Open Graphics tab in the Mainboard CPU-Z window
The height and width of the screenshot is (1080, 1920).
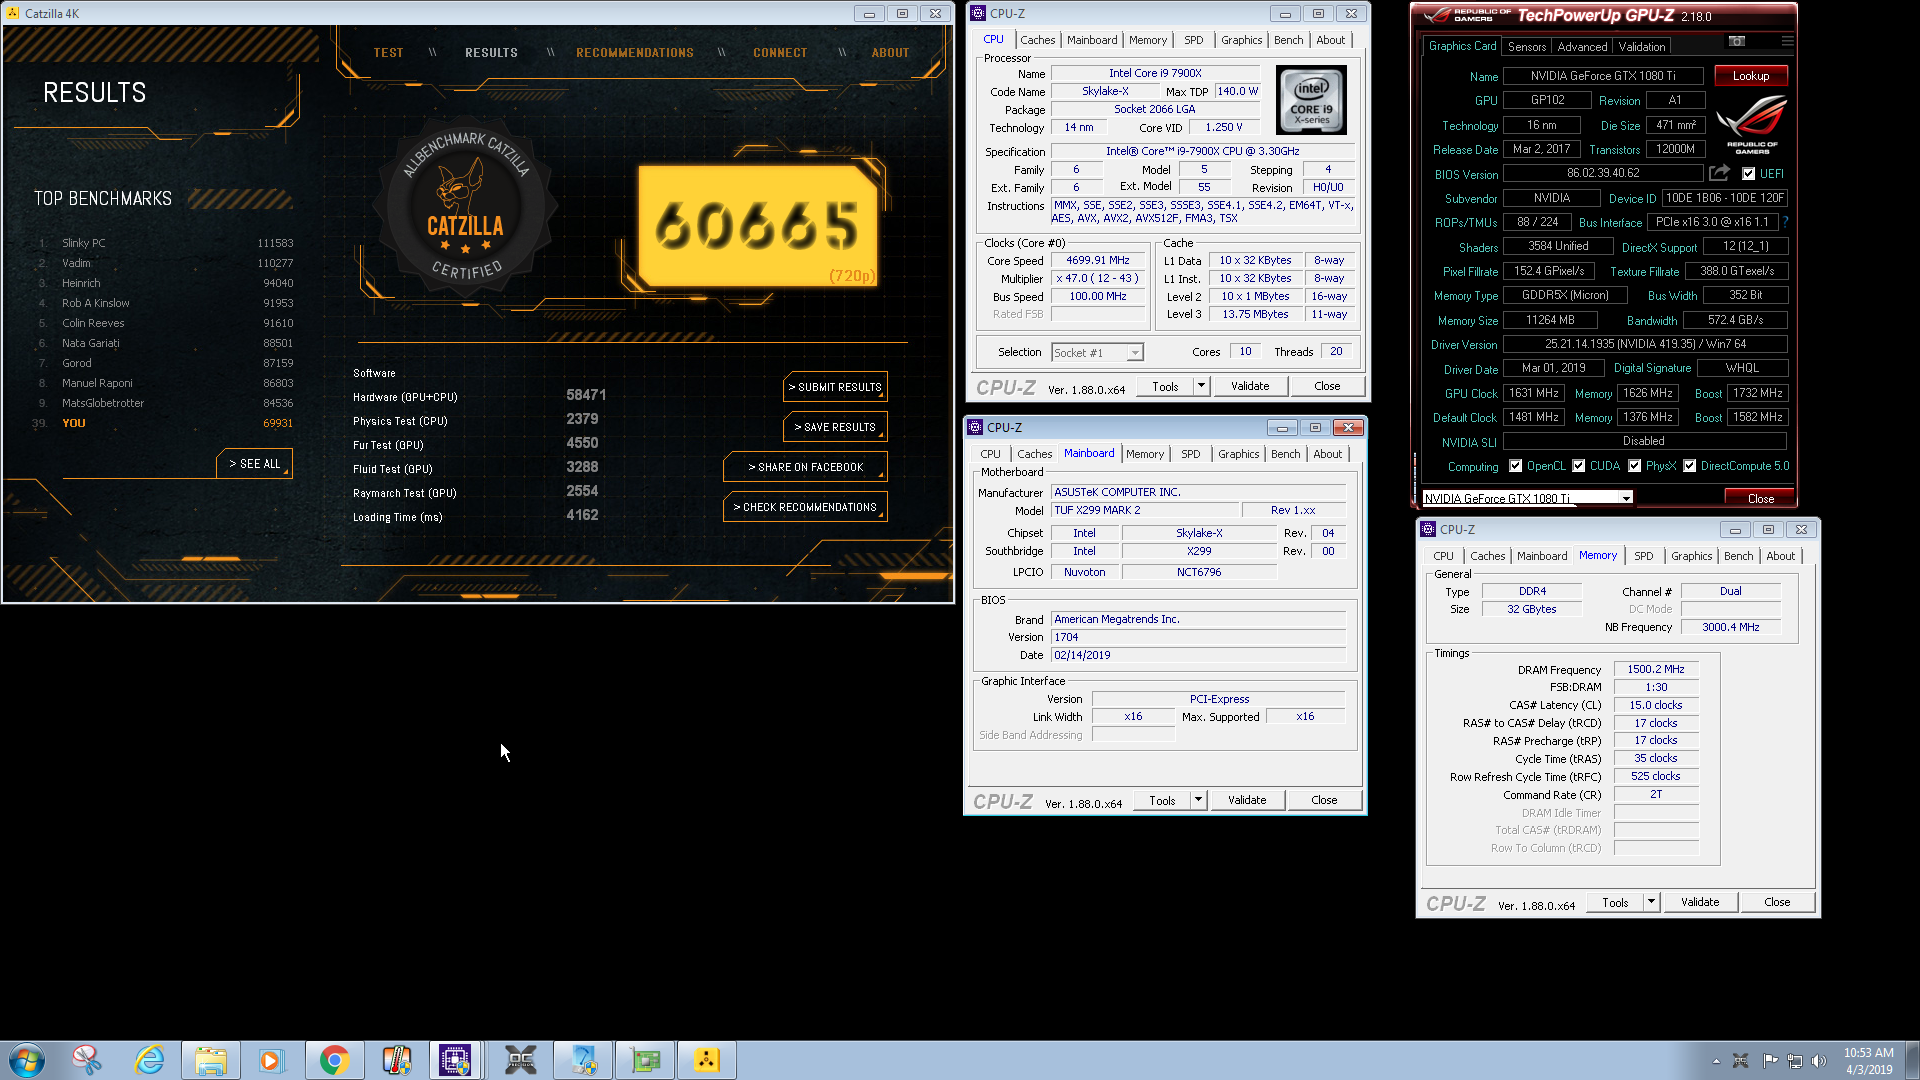1239,454
